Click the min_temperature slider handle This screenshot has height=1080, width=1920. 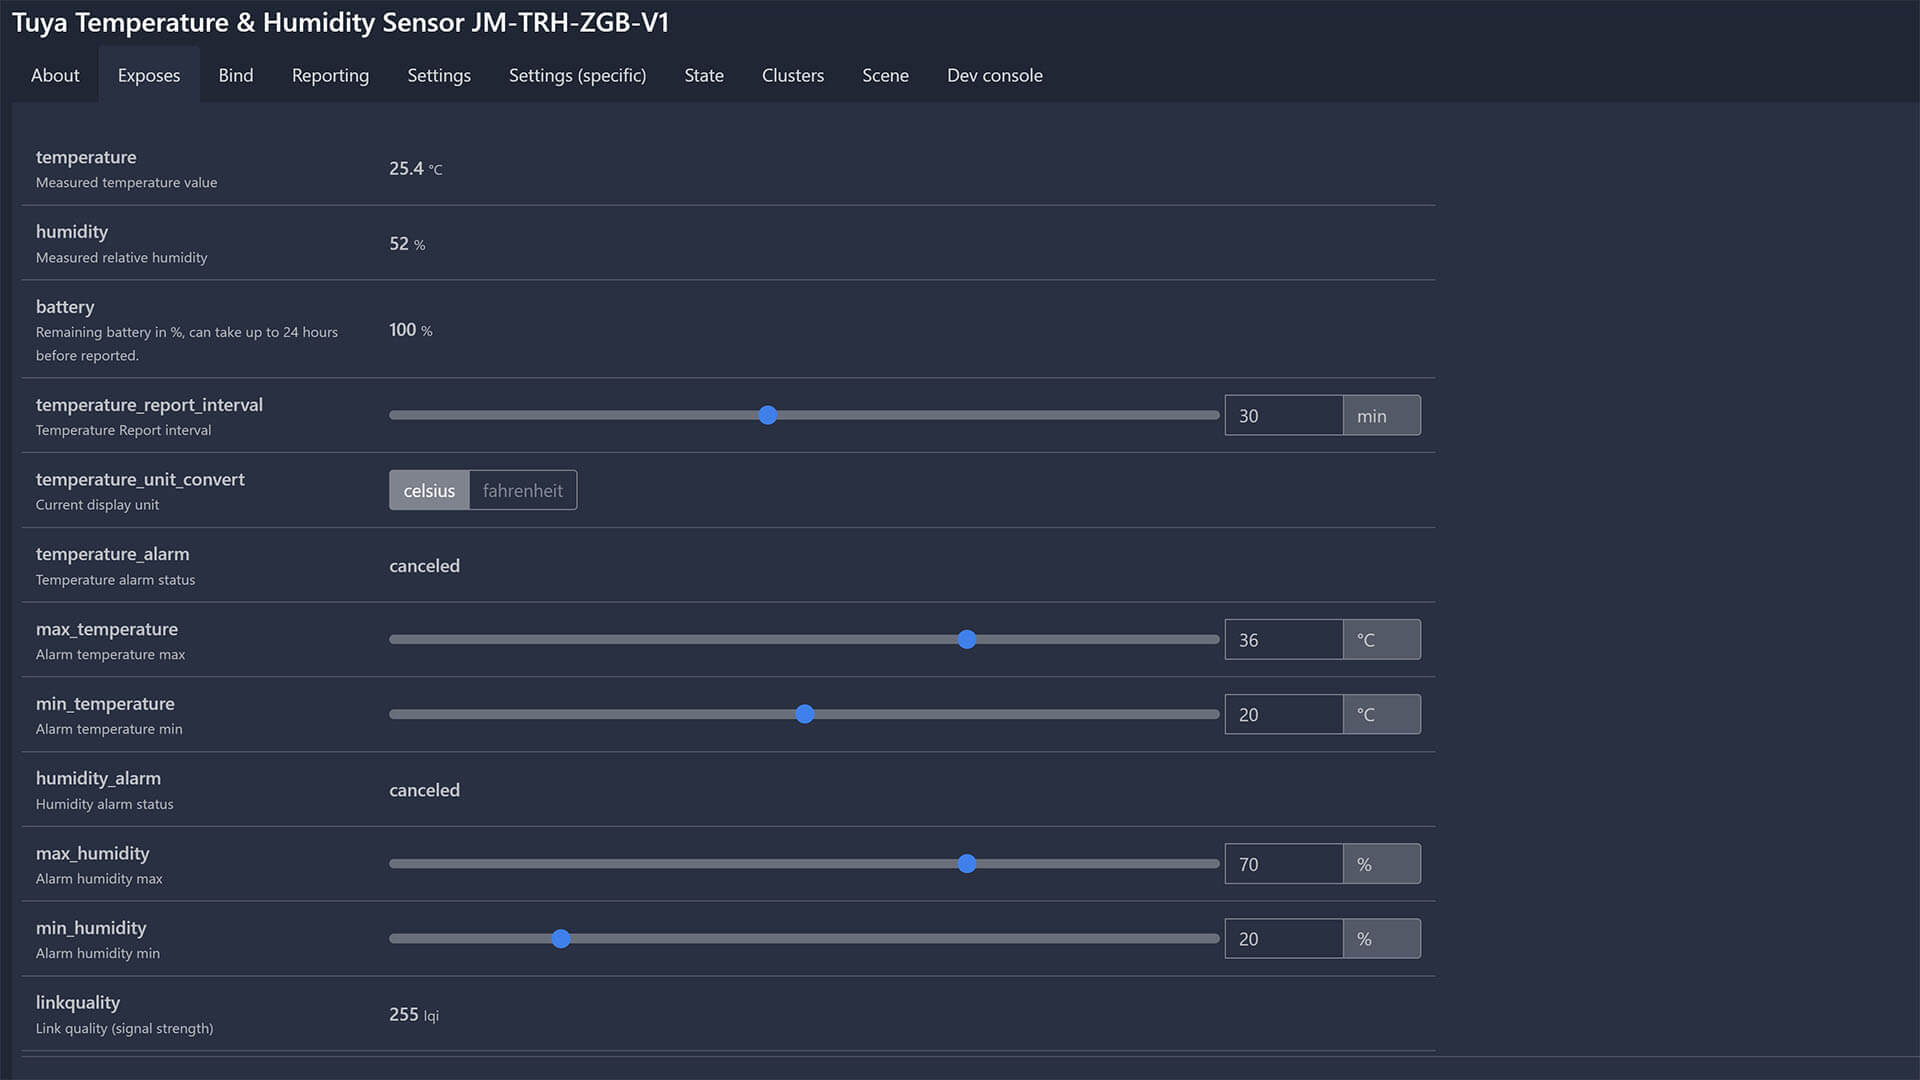click(804, 714)
